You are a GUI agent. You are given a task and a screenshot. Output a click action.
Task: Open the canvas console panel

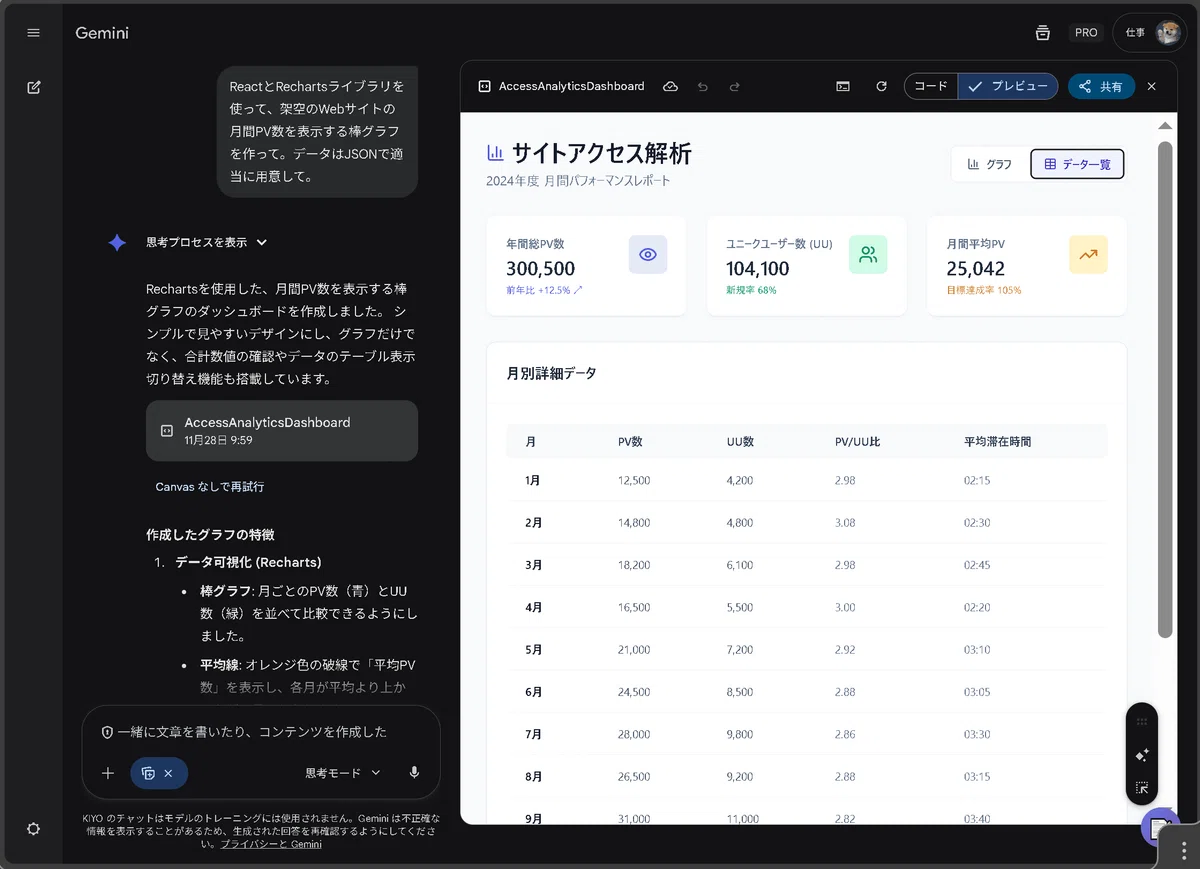tap(843, 87)
